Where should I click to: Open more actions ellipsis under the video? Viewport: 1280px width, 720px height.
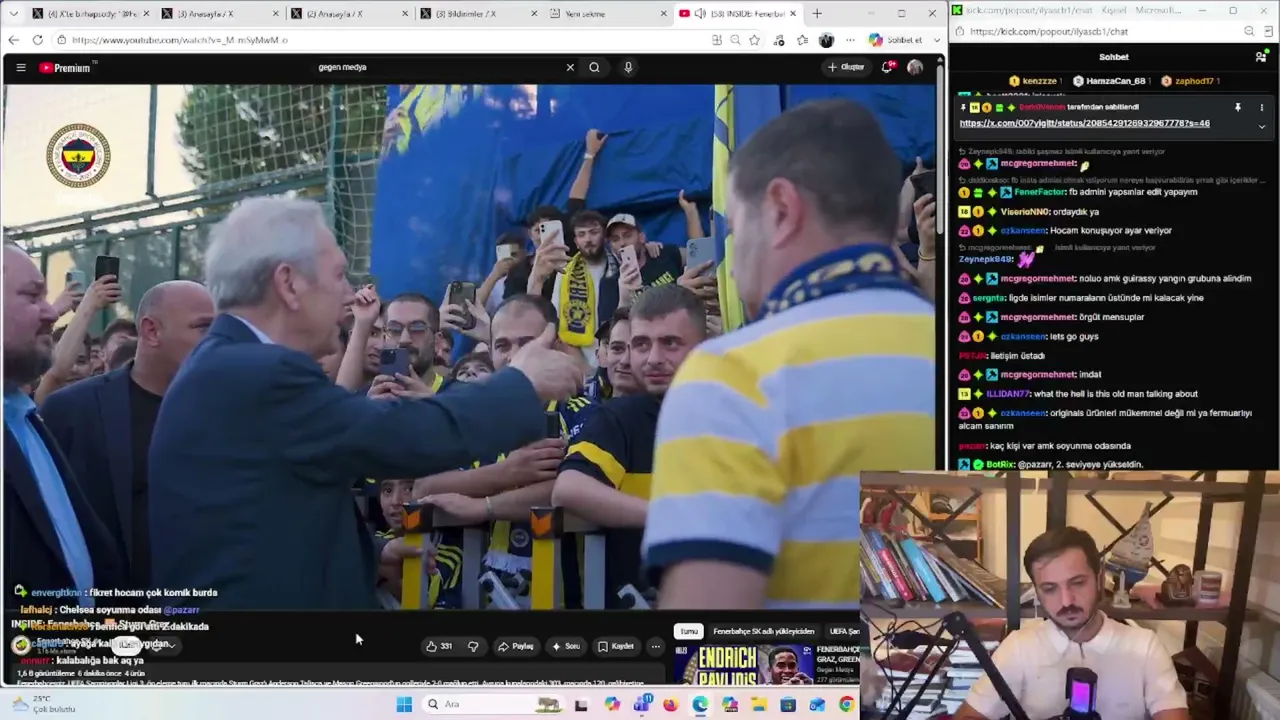(x=655, y=646)
